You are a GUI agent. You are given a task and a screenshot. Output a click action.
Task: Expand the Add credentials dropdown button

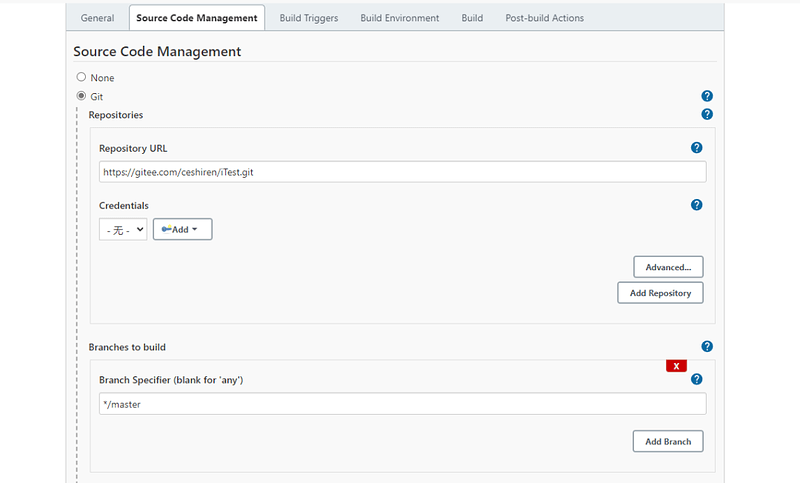click(182, 229)
